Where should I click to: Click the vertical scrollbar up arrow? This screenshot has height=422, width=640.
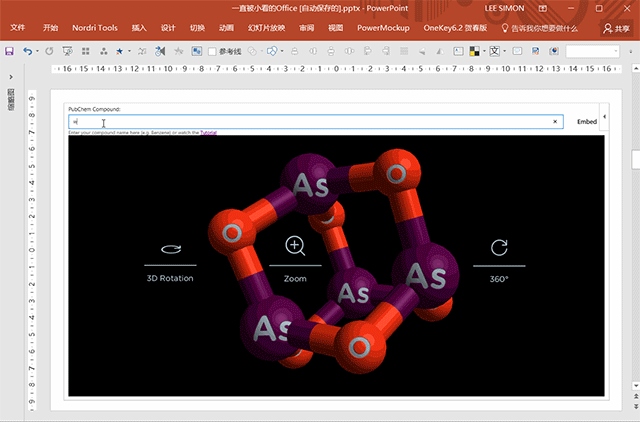coord(636,69)
